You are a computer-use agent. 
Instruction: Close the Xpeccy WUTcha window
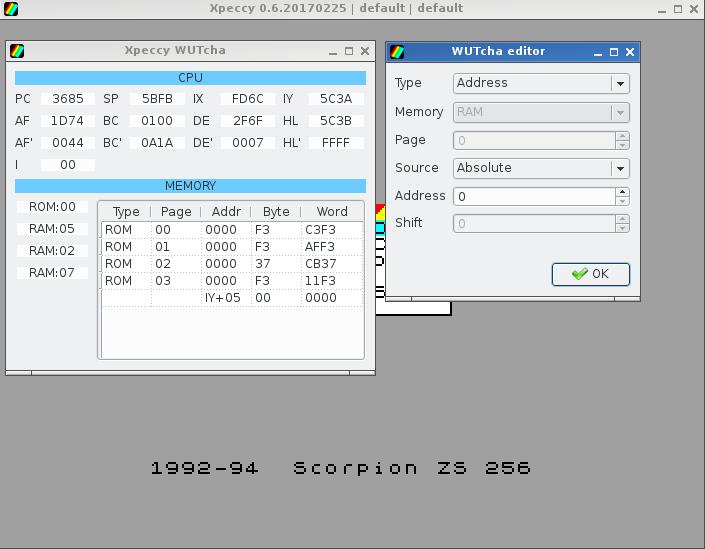365,51
